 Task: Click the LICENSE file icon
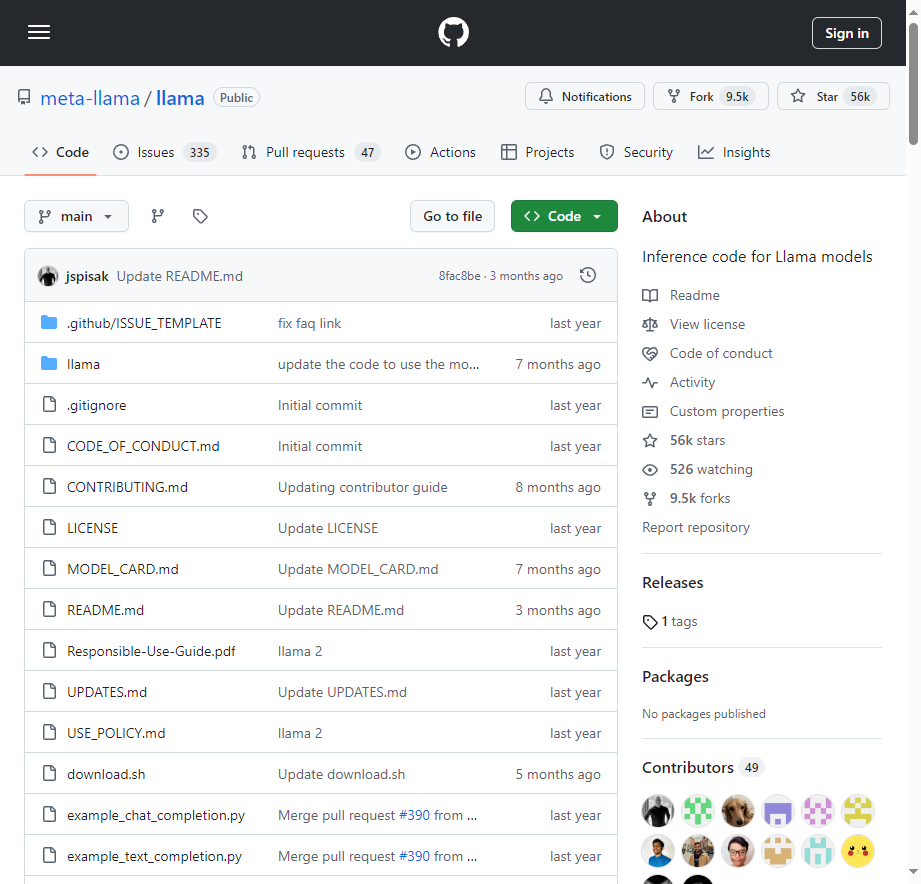pyautogui.click(x=49, y=527)
